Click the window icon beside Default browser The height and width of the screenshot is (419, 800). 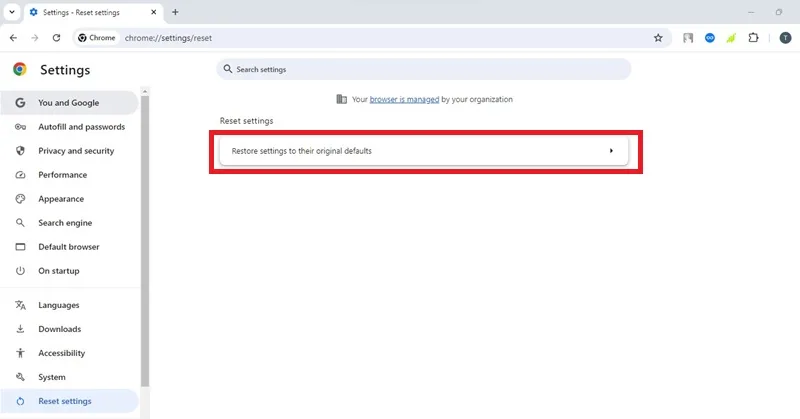tap(20, 247)
